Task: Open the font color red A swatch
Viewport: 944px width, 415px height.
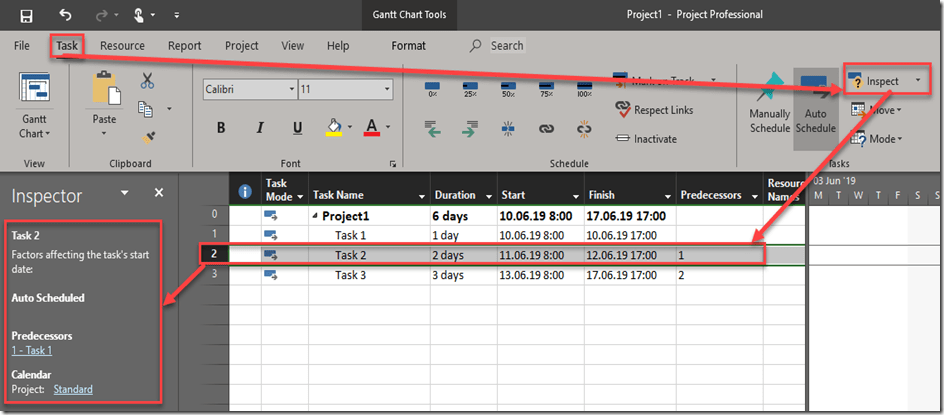Action: pyautogui.click(x=372, y=128)
